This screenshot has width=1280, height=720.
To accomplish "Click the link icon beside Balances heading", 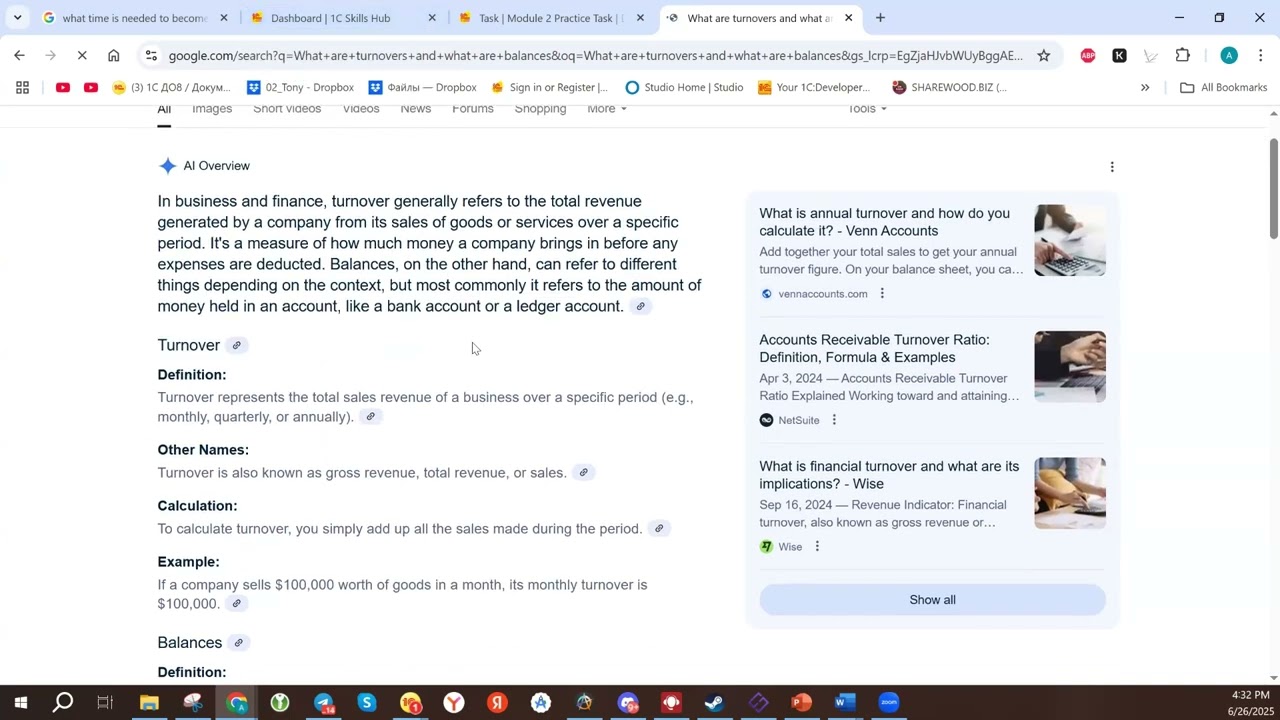I will (x=238, y=642).
